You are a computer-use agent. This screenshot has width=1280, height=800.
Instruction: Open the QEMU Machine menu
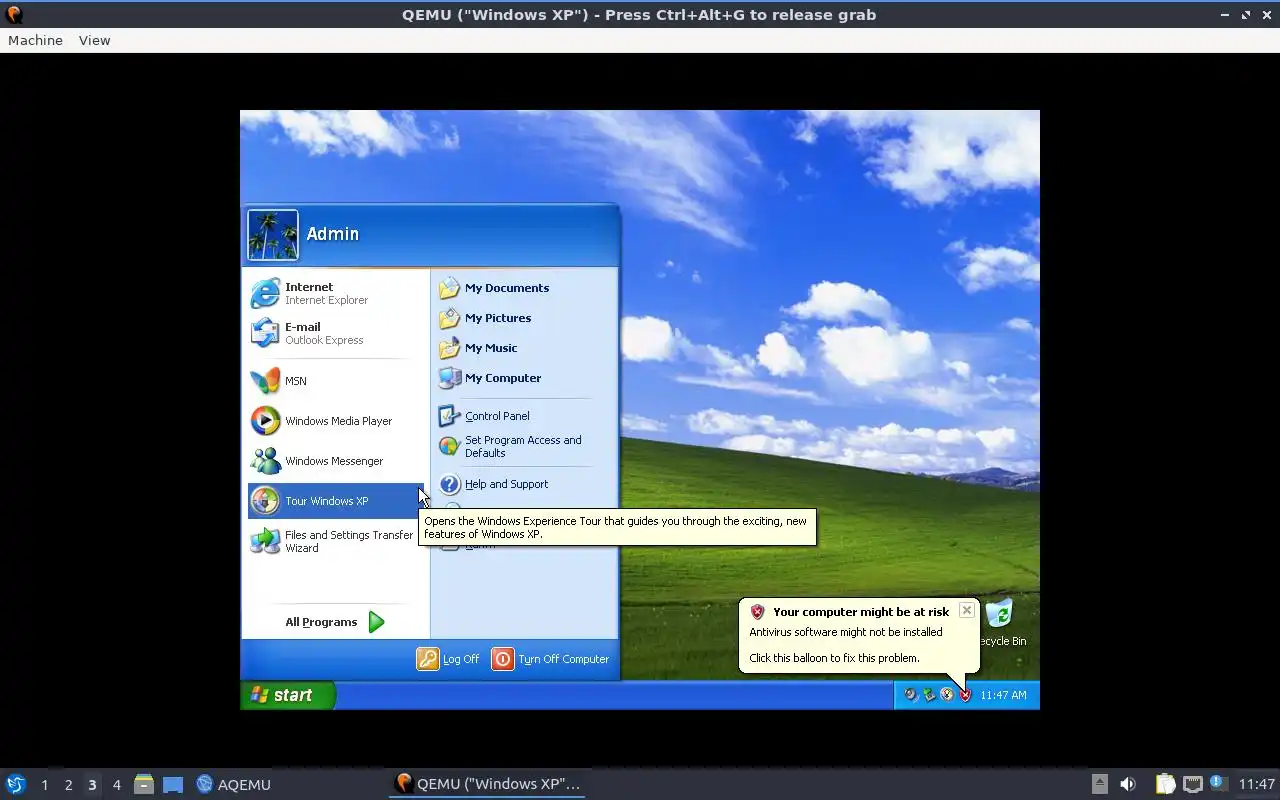click(x=35, y=40)
